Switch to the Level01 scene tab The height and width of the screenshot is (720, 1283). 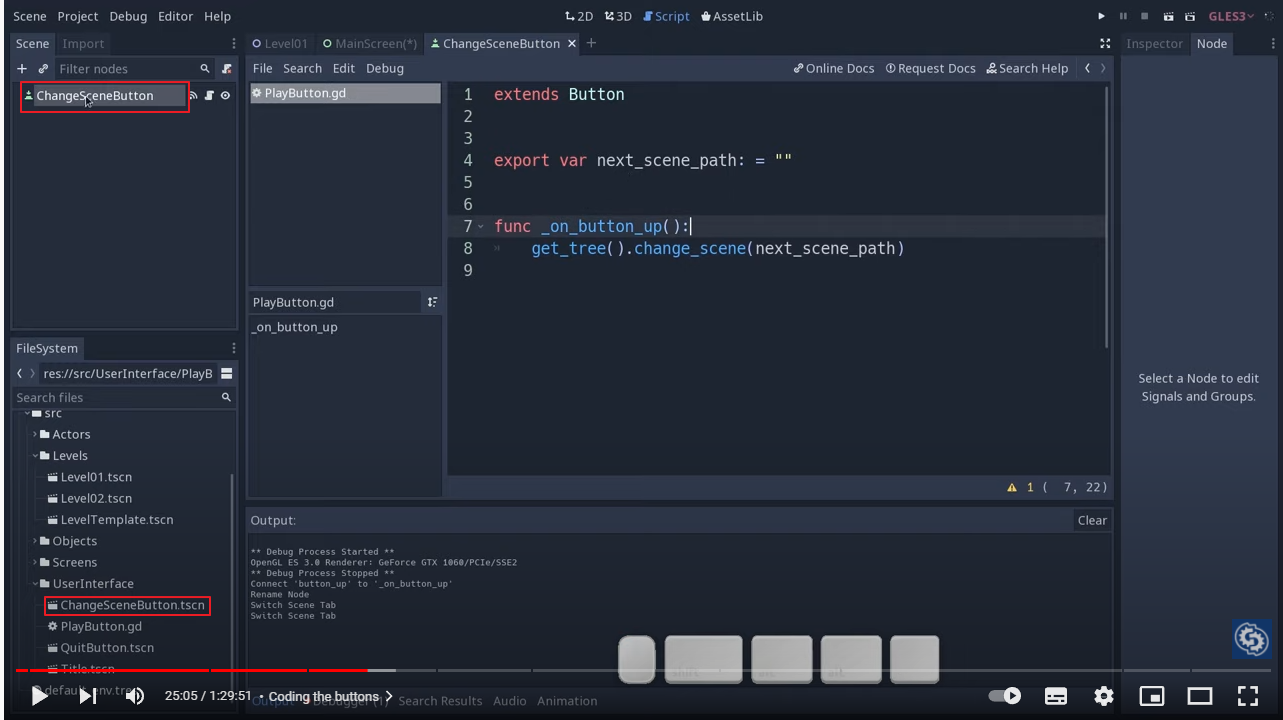(280, 44)
